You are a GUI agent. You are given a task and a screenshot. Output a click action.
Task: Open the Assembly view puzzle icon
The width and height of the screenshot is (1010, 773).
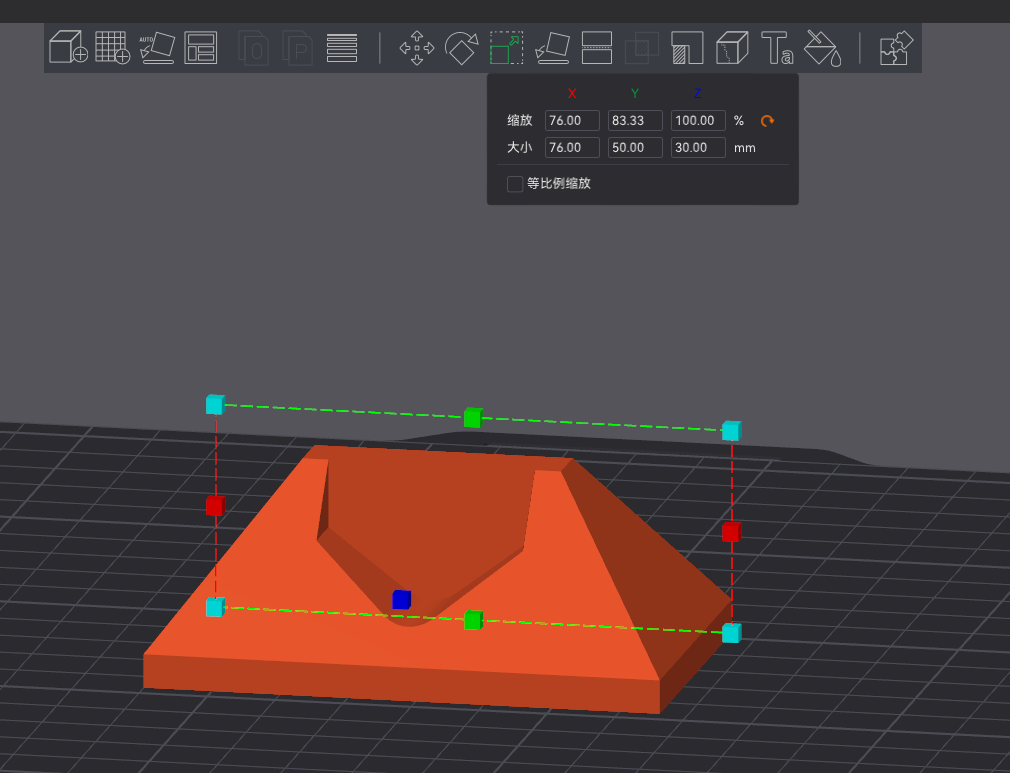pyautogui.click(x=897, y=48)
